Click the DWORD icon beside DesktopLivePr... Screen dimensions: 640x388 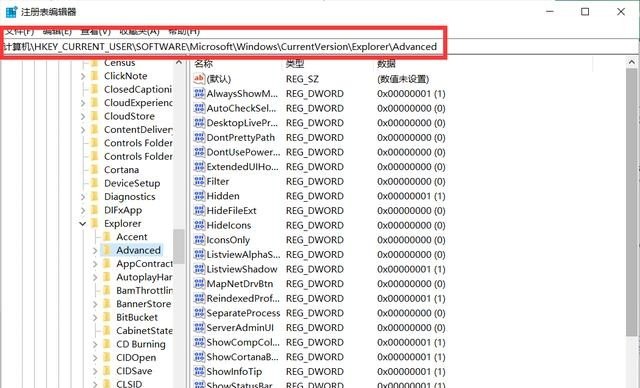pyautogui.click(x=199, y=123)
